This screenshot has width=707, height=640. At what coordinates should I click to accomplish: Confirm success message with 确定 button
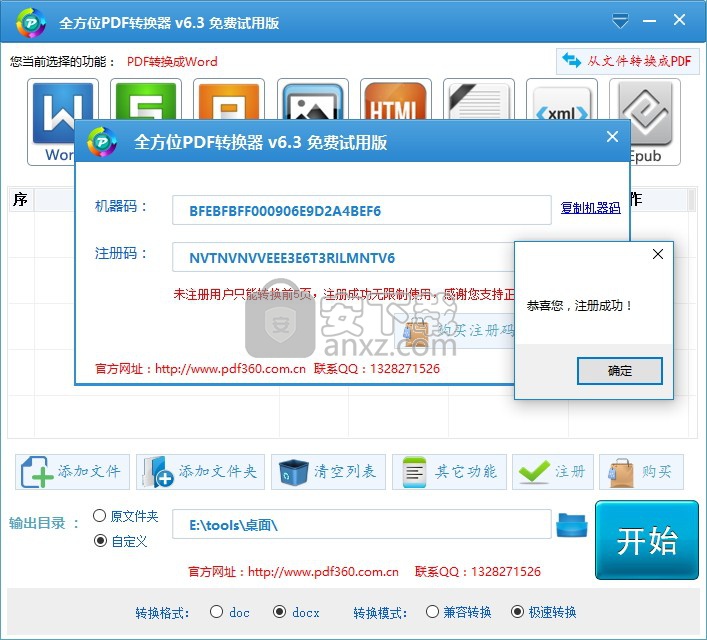coord(620,371)
